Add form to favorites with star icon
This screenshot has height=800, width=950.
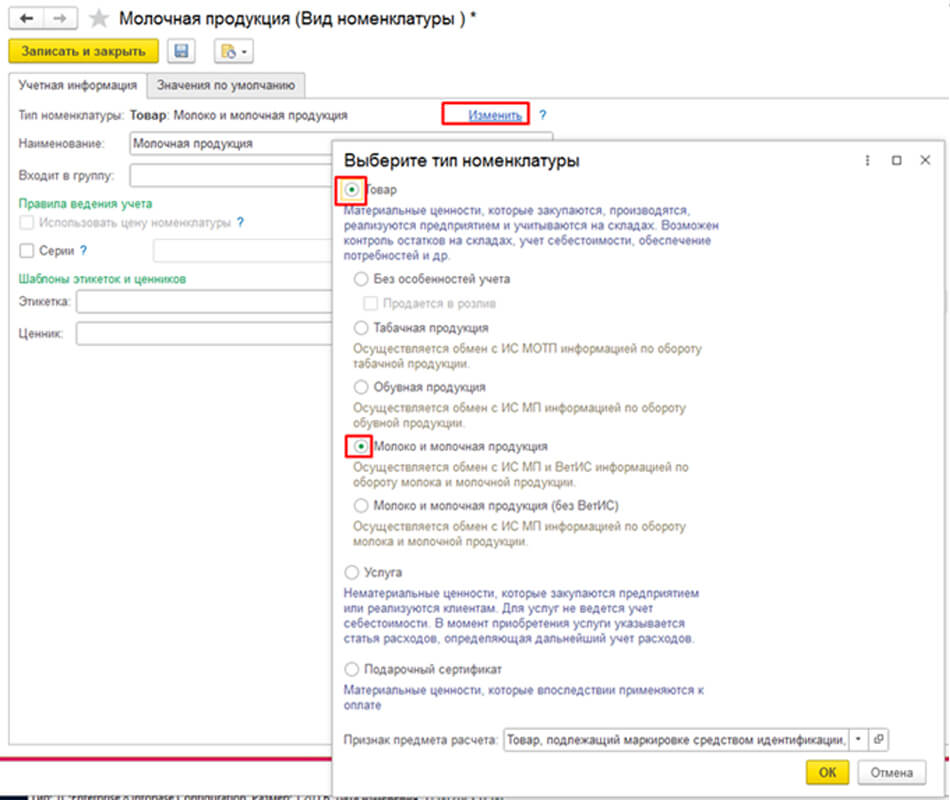99,19
